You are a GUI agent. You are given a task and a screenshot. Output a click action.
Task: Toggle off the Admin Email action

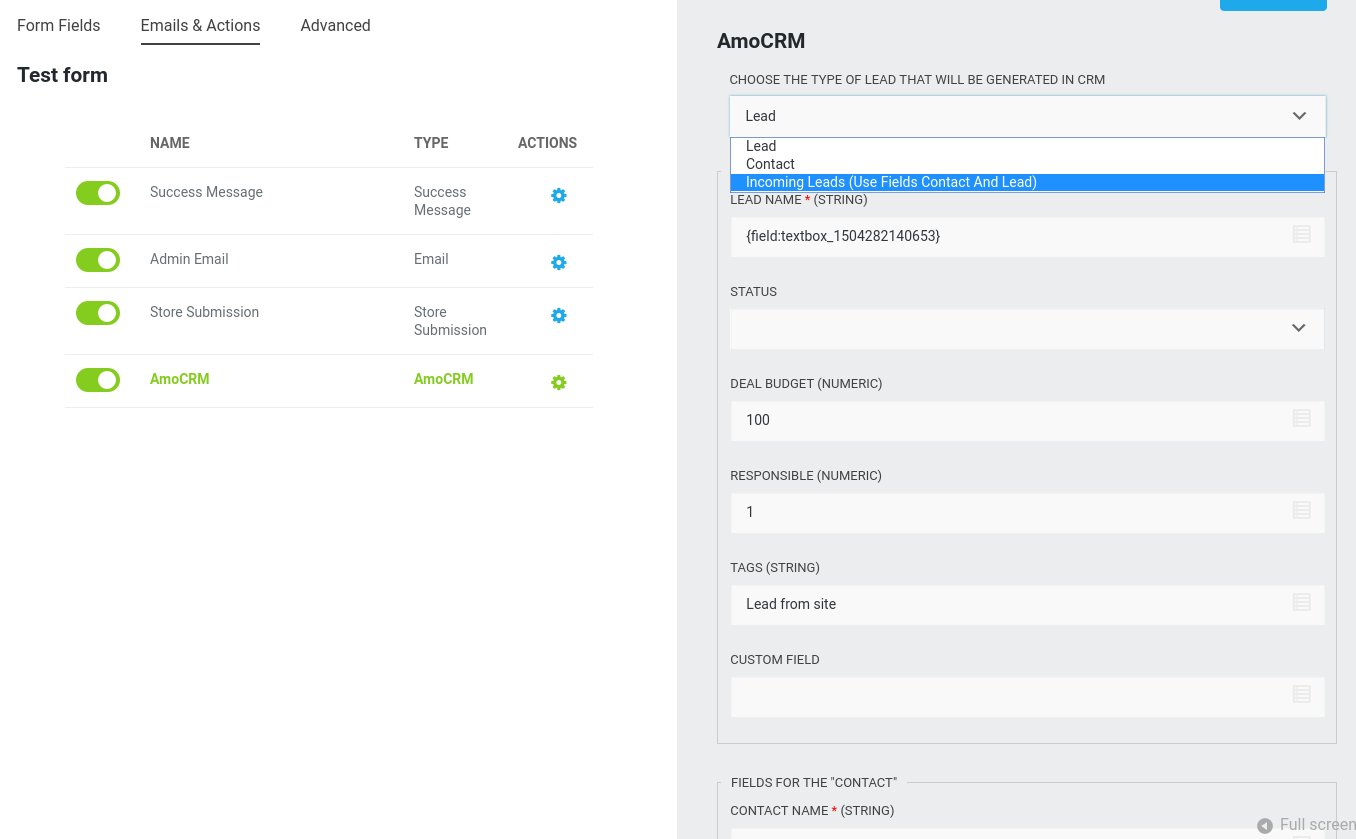click(x=98, y=260)
